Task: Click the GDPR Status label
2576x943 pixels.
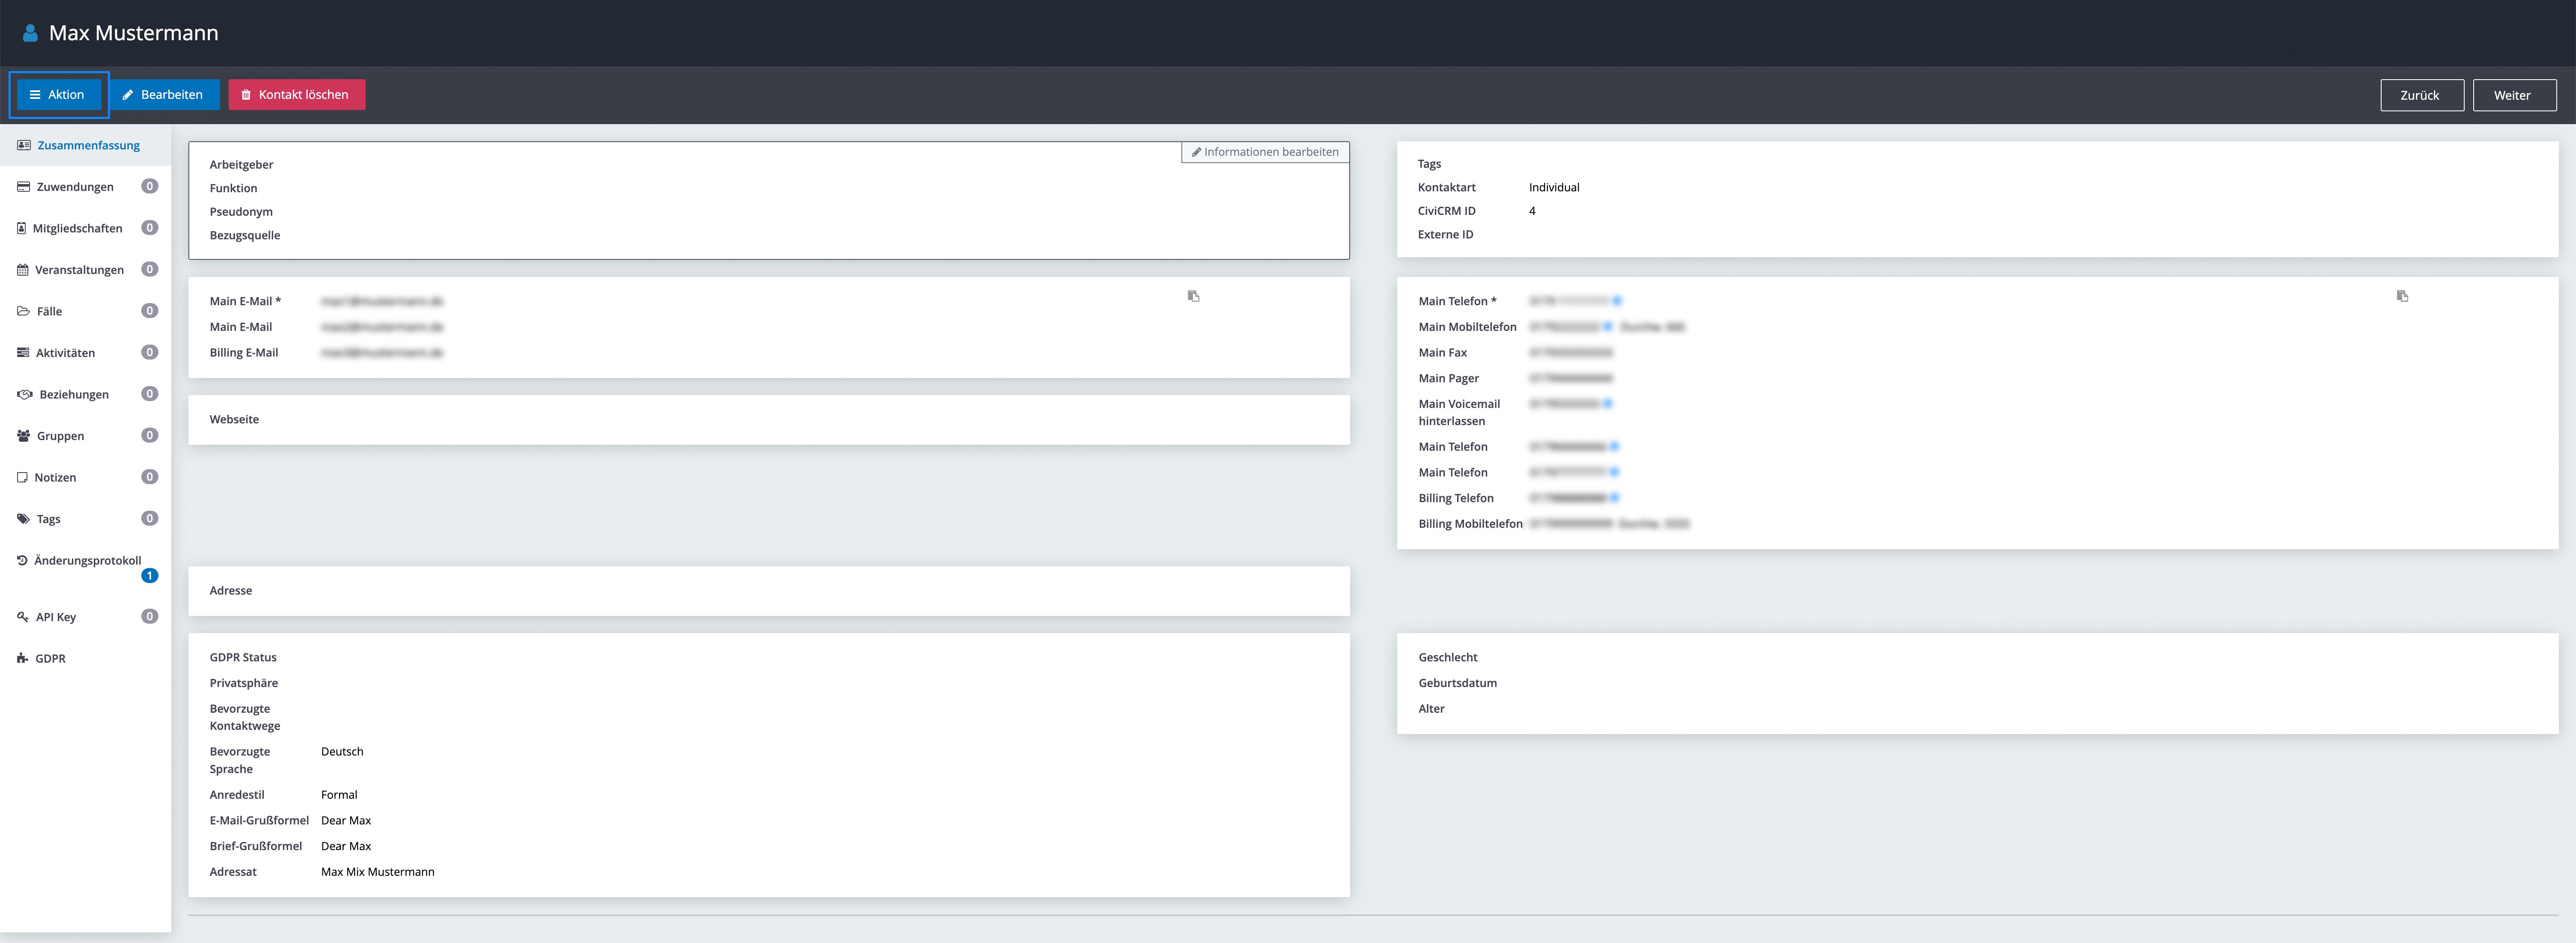Action: (x=243, y=658)
